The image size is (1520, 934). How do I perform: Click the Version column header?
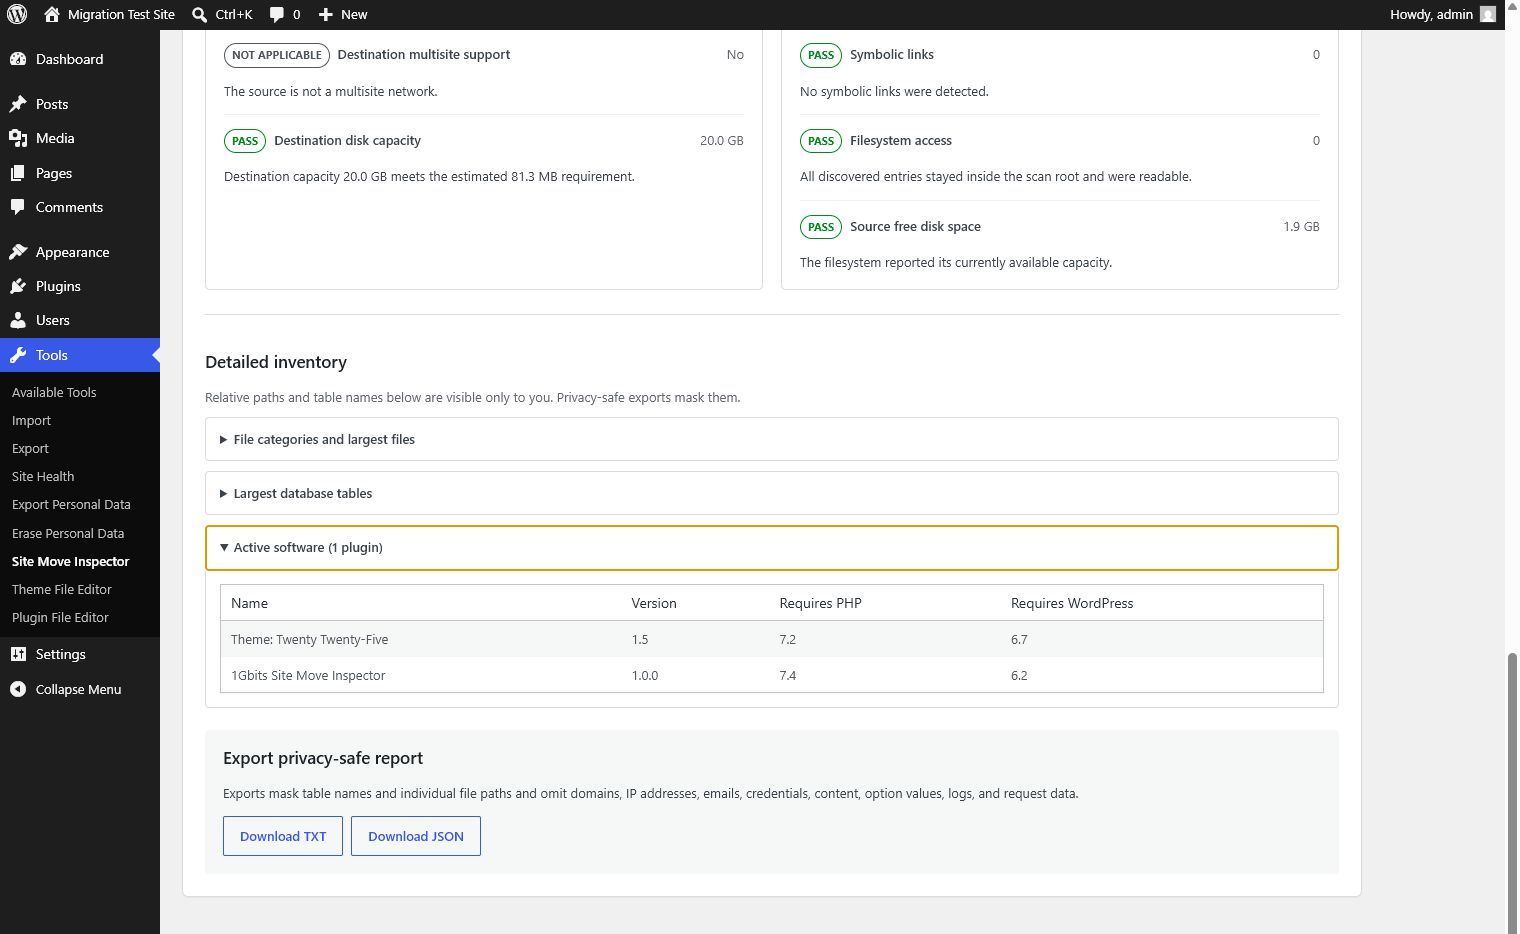click(654, 603)
